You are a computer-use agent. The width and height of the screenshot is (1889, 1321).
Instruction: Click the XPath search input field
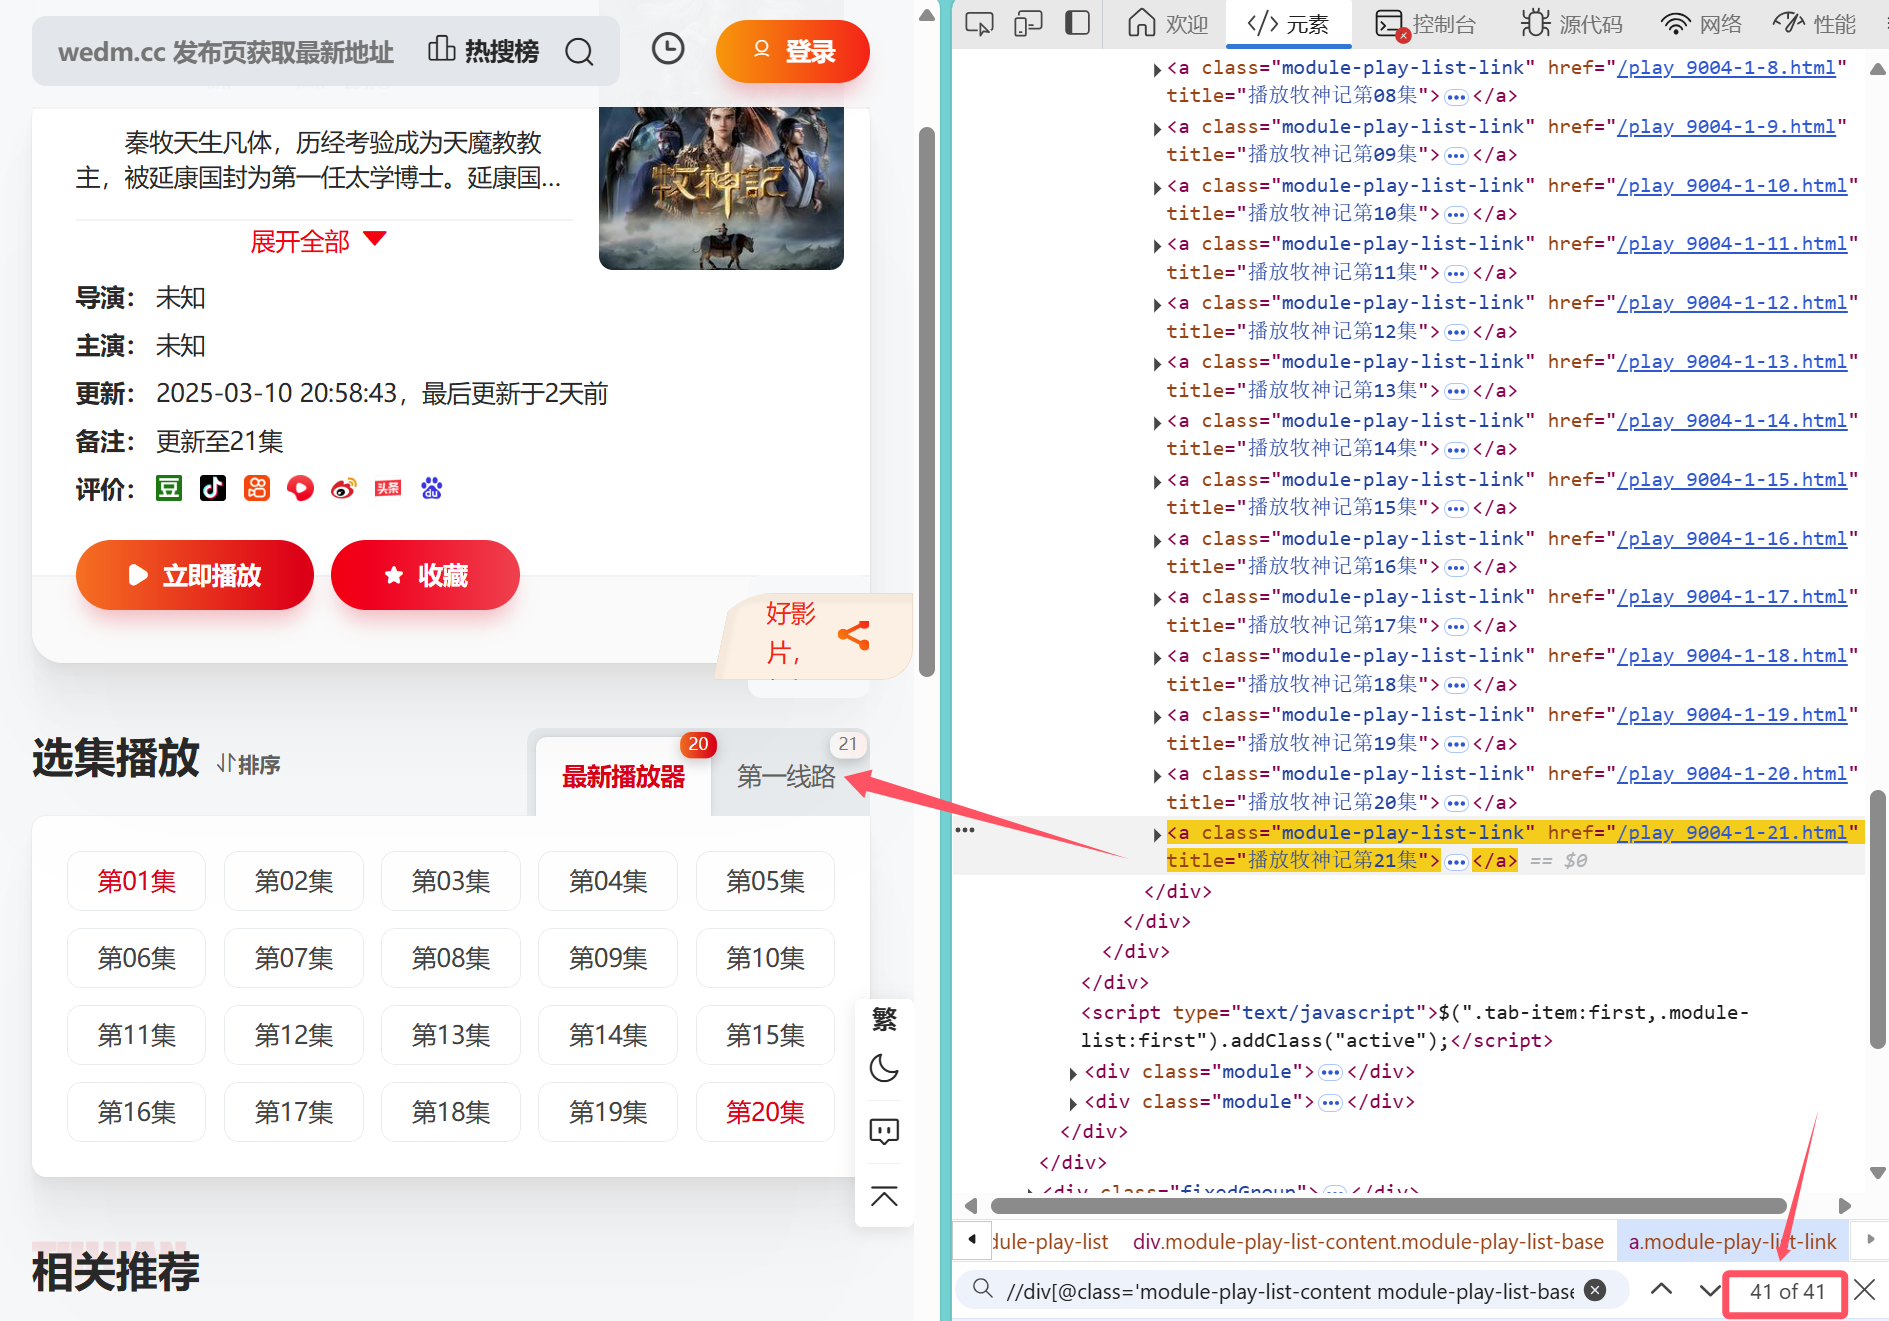(1289, 1291)
